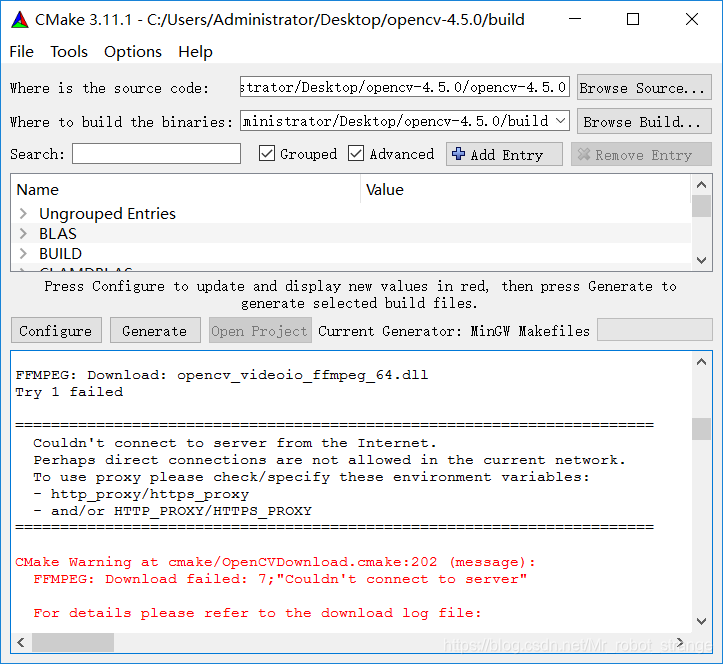Click the Browse Build button
The width and height of the screenshot is (723, 664).
[644, 122]
